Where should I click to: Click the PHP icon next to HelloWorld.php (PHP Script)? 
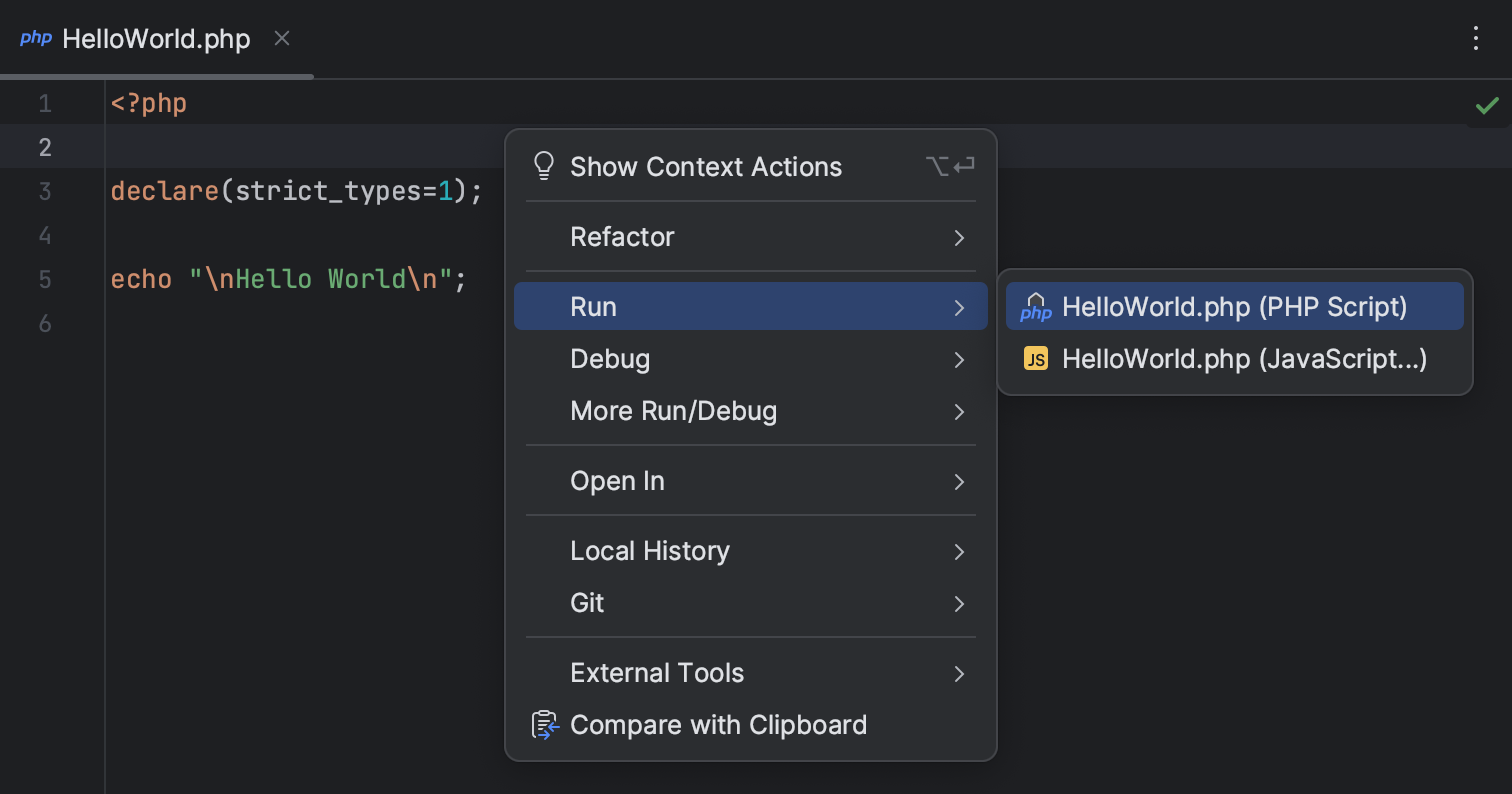pos(1036,307)
